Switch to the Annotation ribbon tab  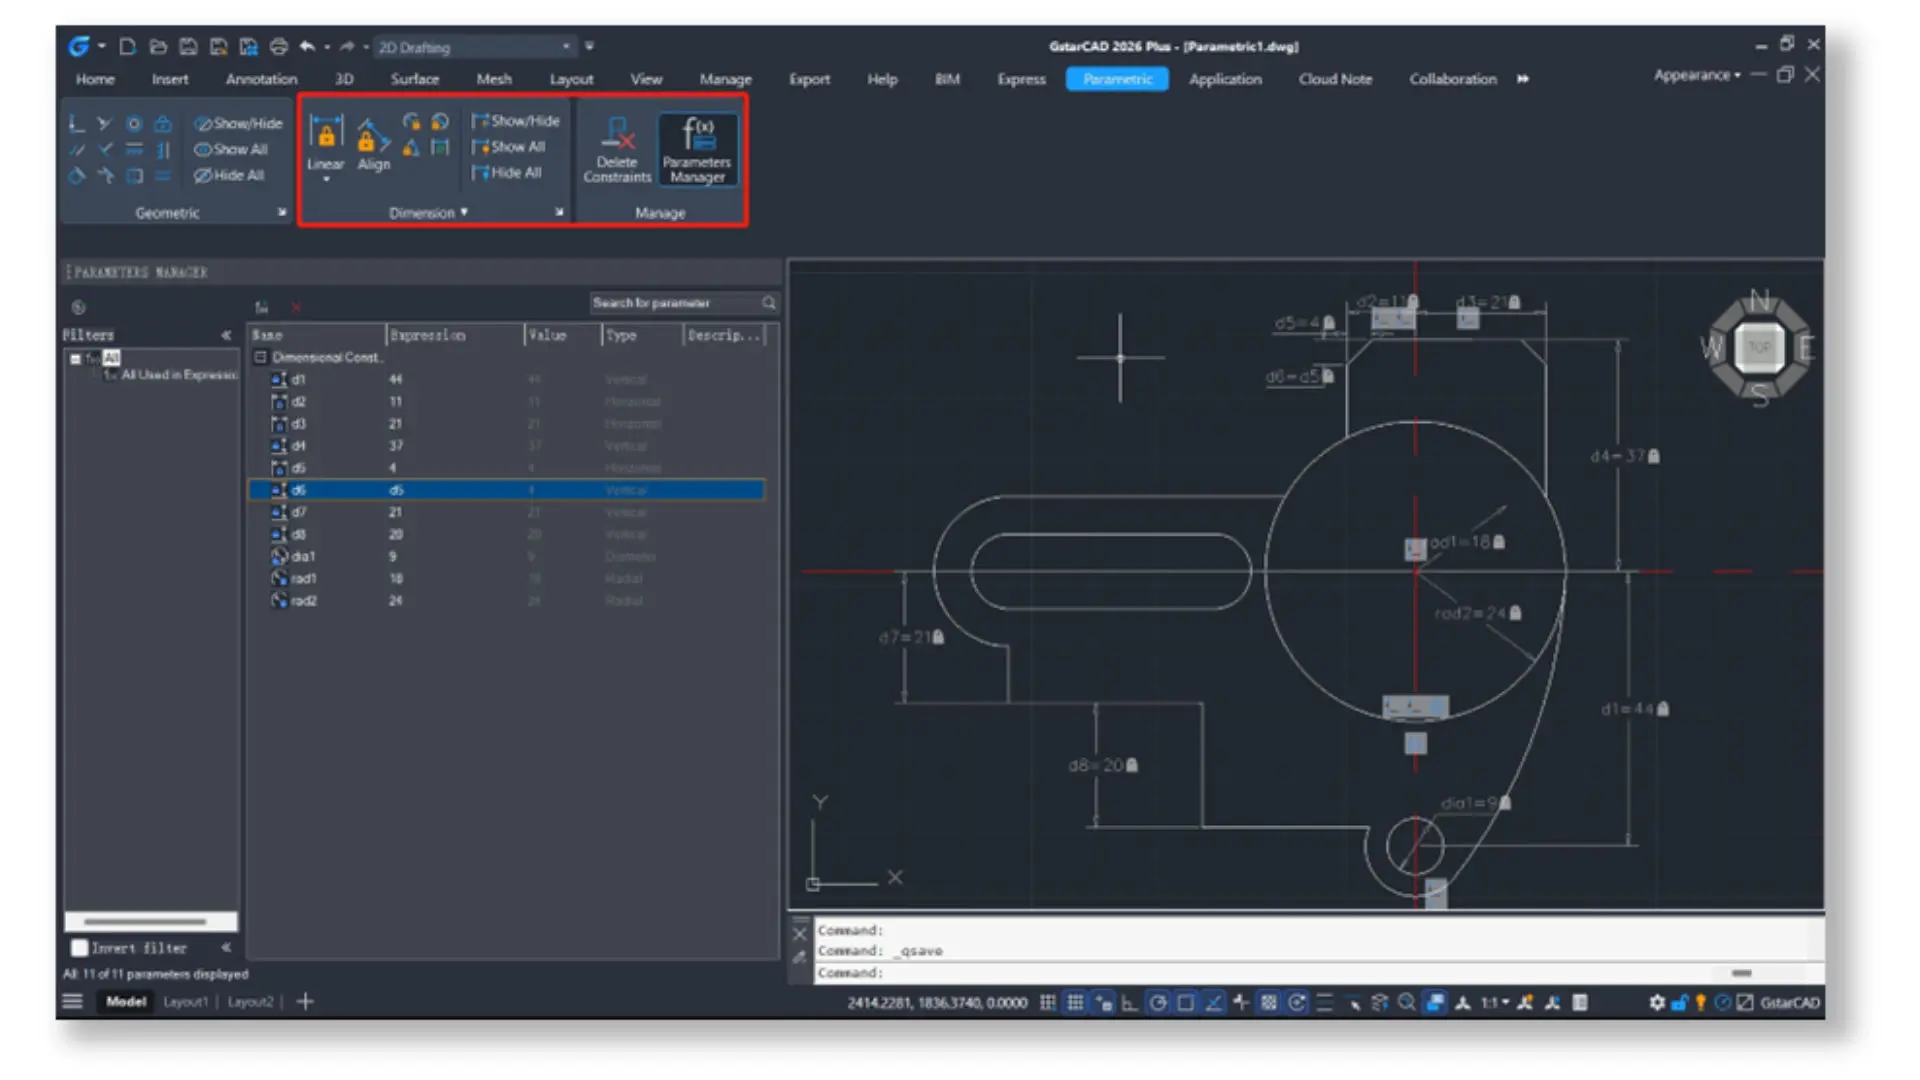(x=261, y=79)
